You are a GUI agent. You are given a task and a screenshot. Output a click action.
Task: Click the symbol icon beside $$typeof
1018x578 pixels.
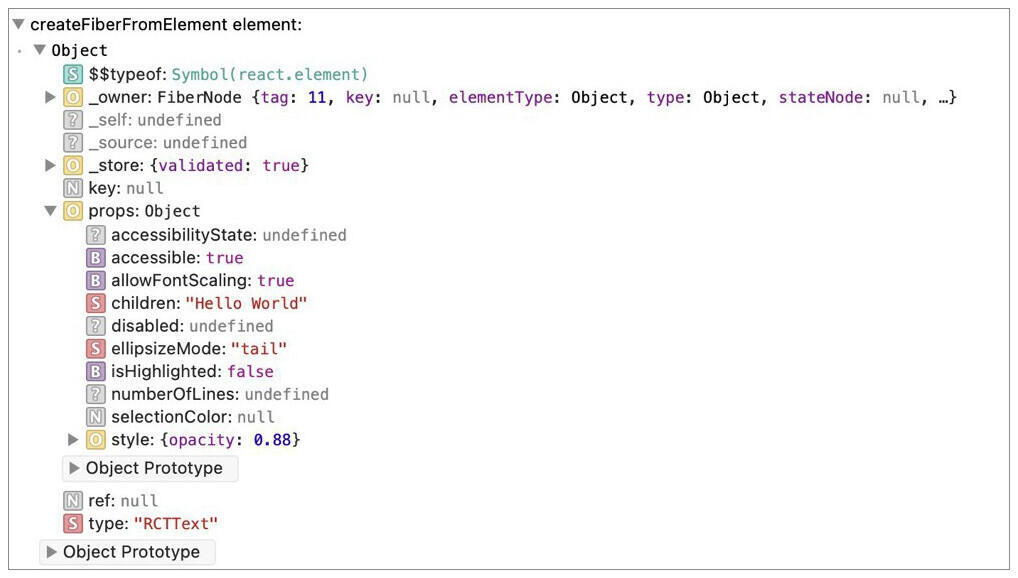pyautogui.click(x=73, y=75)
